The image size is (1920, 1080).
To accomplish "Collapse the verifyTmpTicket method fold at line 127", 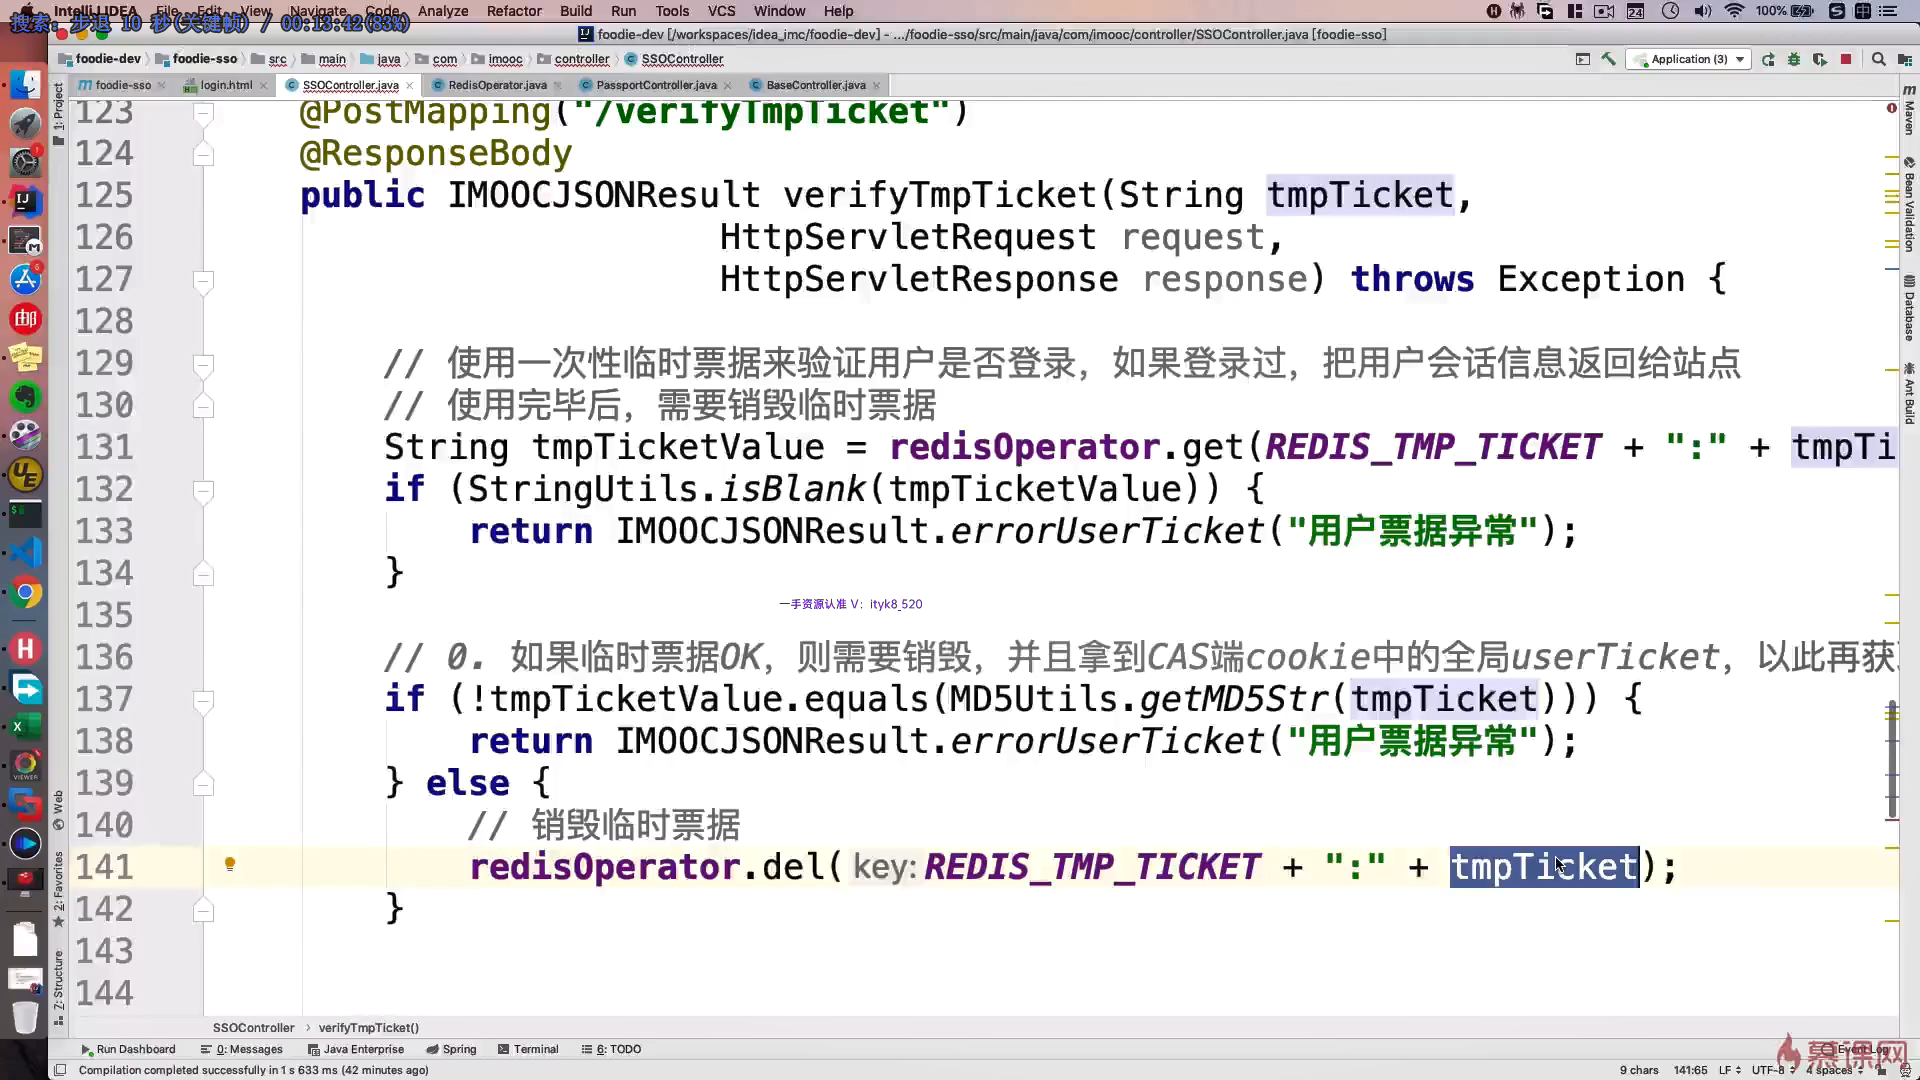I will click(203, 280).
